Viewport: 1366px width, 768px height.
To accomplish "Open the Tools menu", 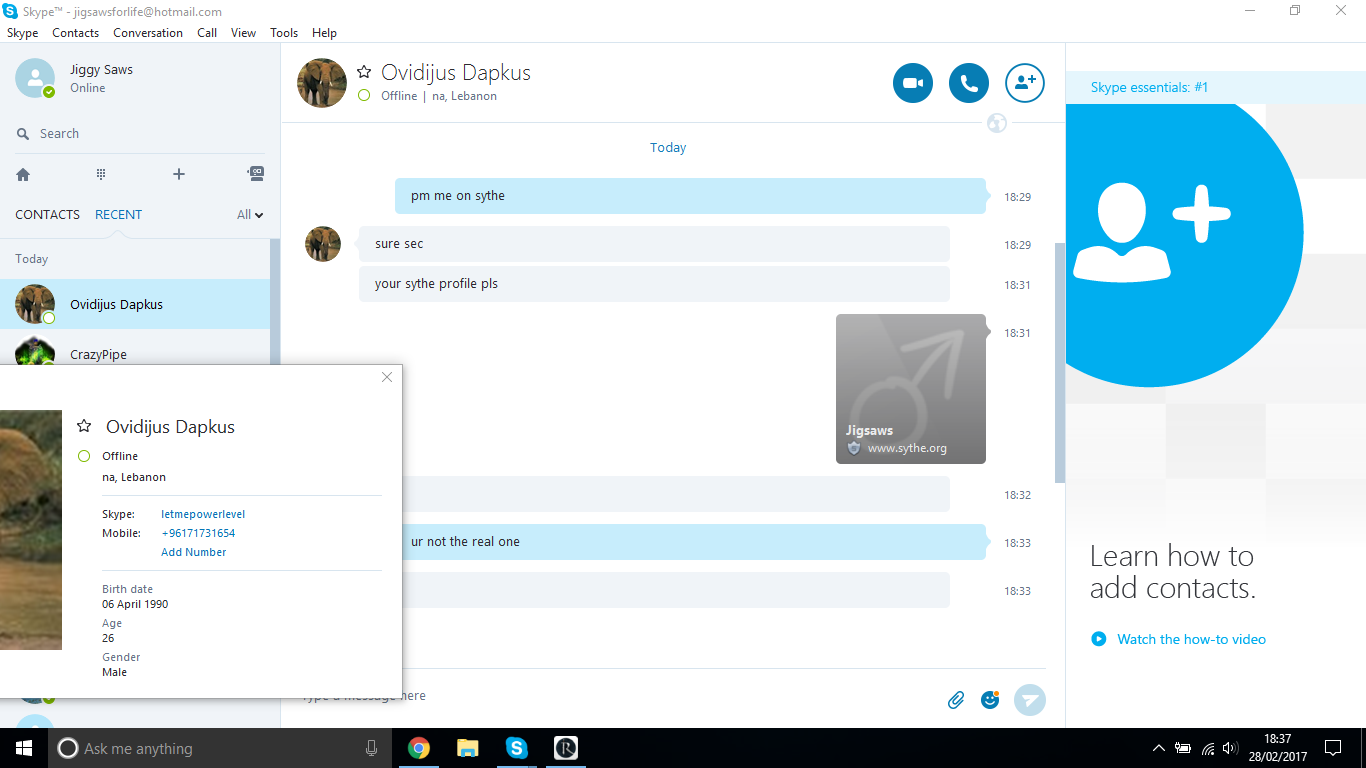I will (x=284, y=33).
